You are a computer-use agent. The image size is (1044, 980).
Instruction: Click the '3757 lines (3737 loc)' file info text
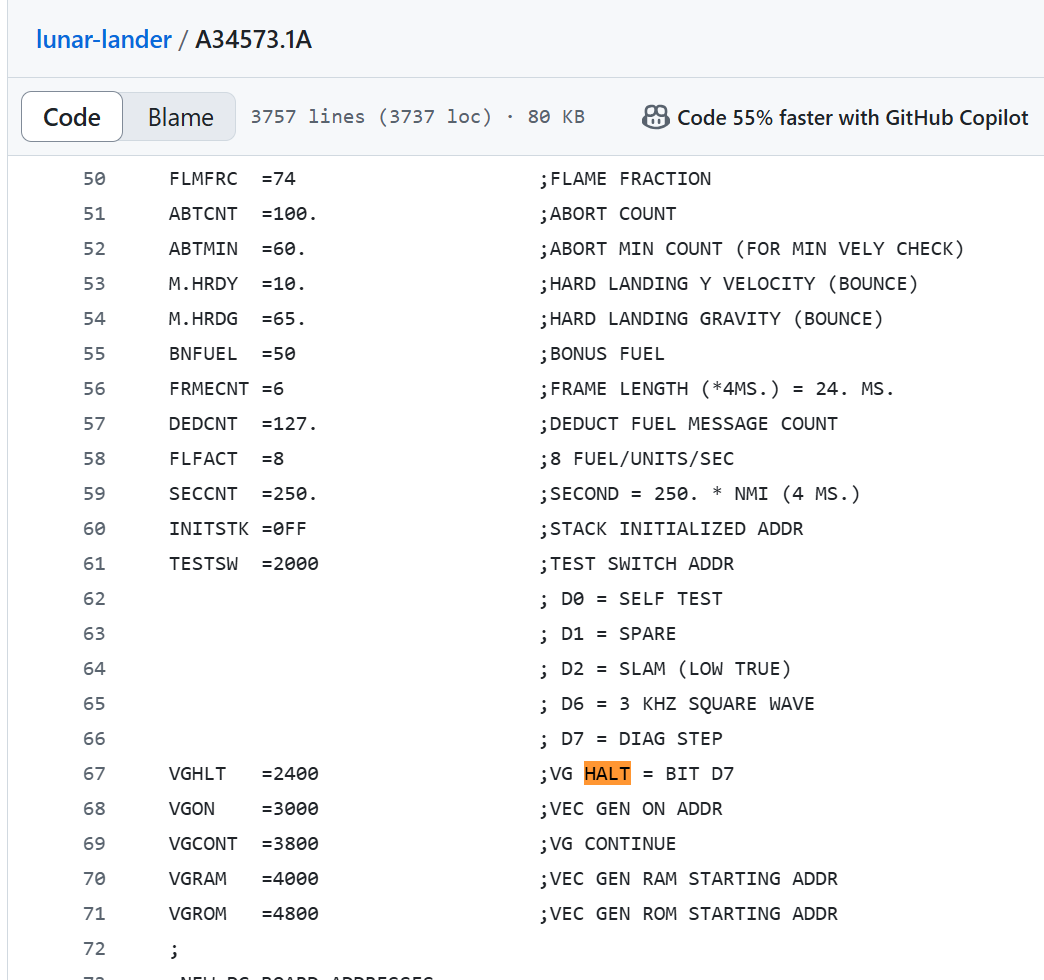[x=371, y=117]
